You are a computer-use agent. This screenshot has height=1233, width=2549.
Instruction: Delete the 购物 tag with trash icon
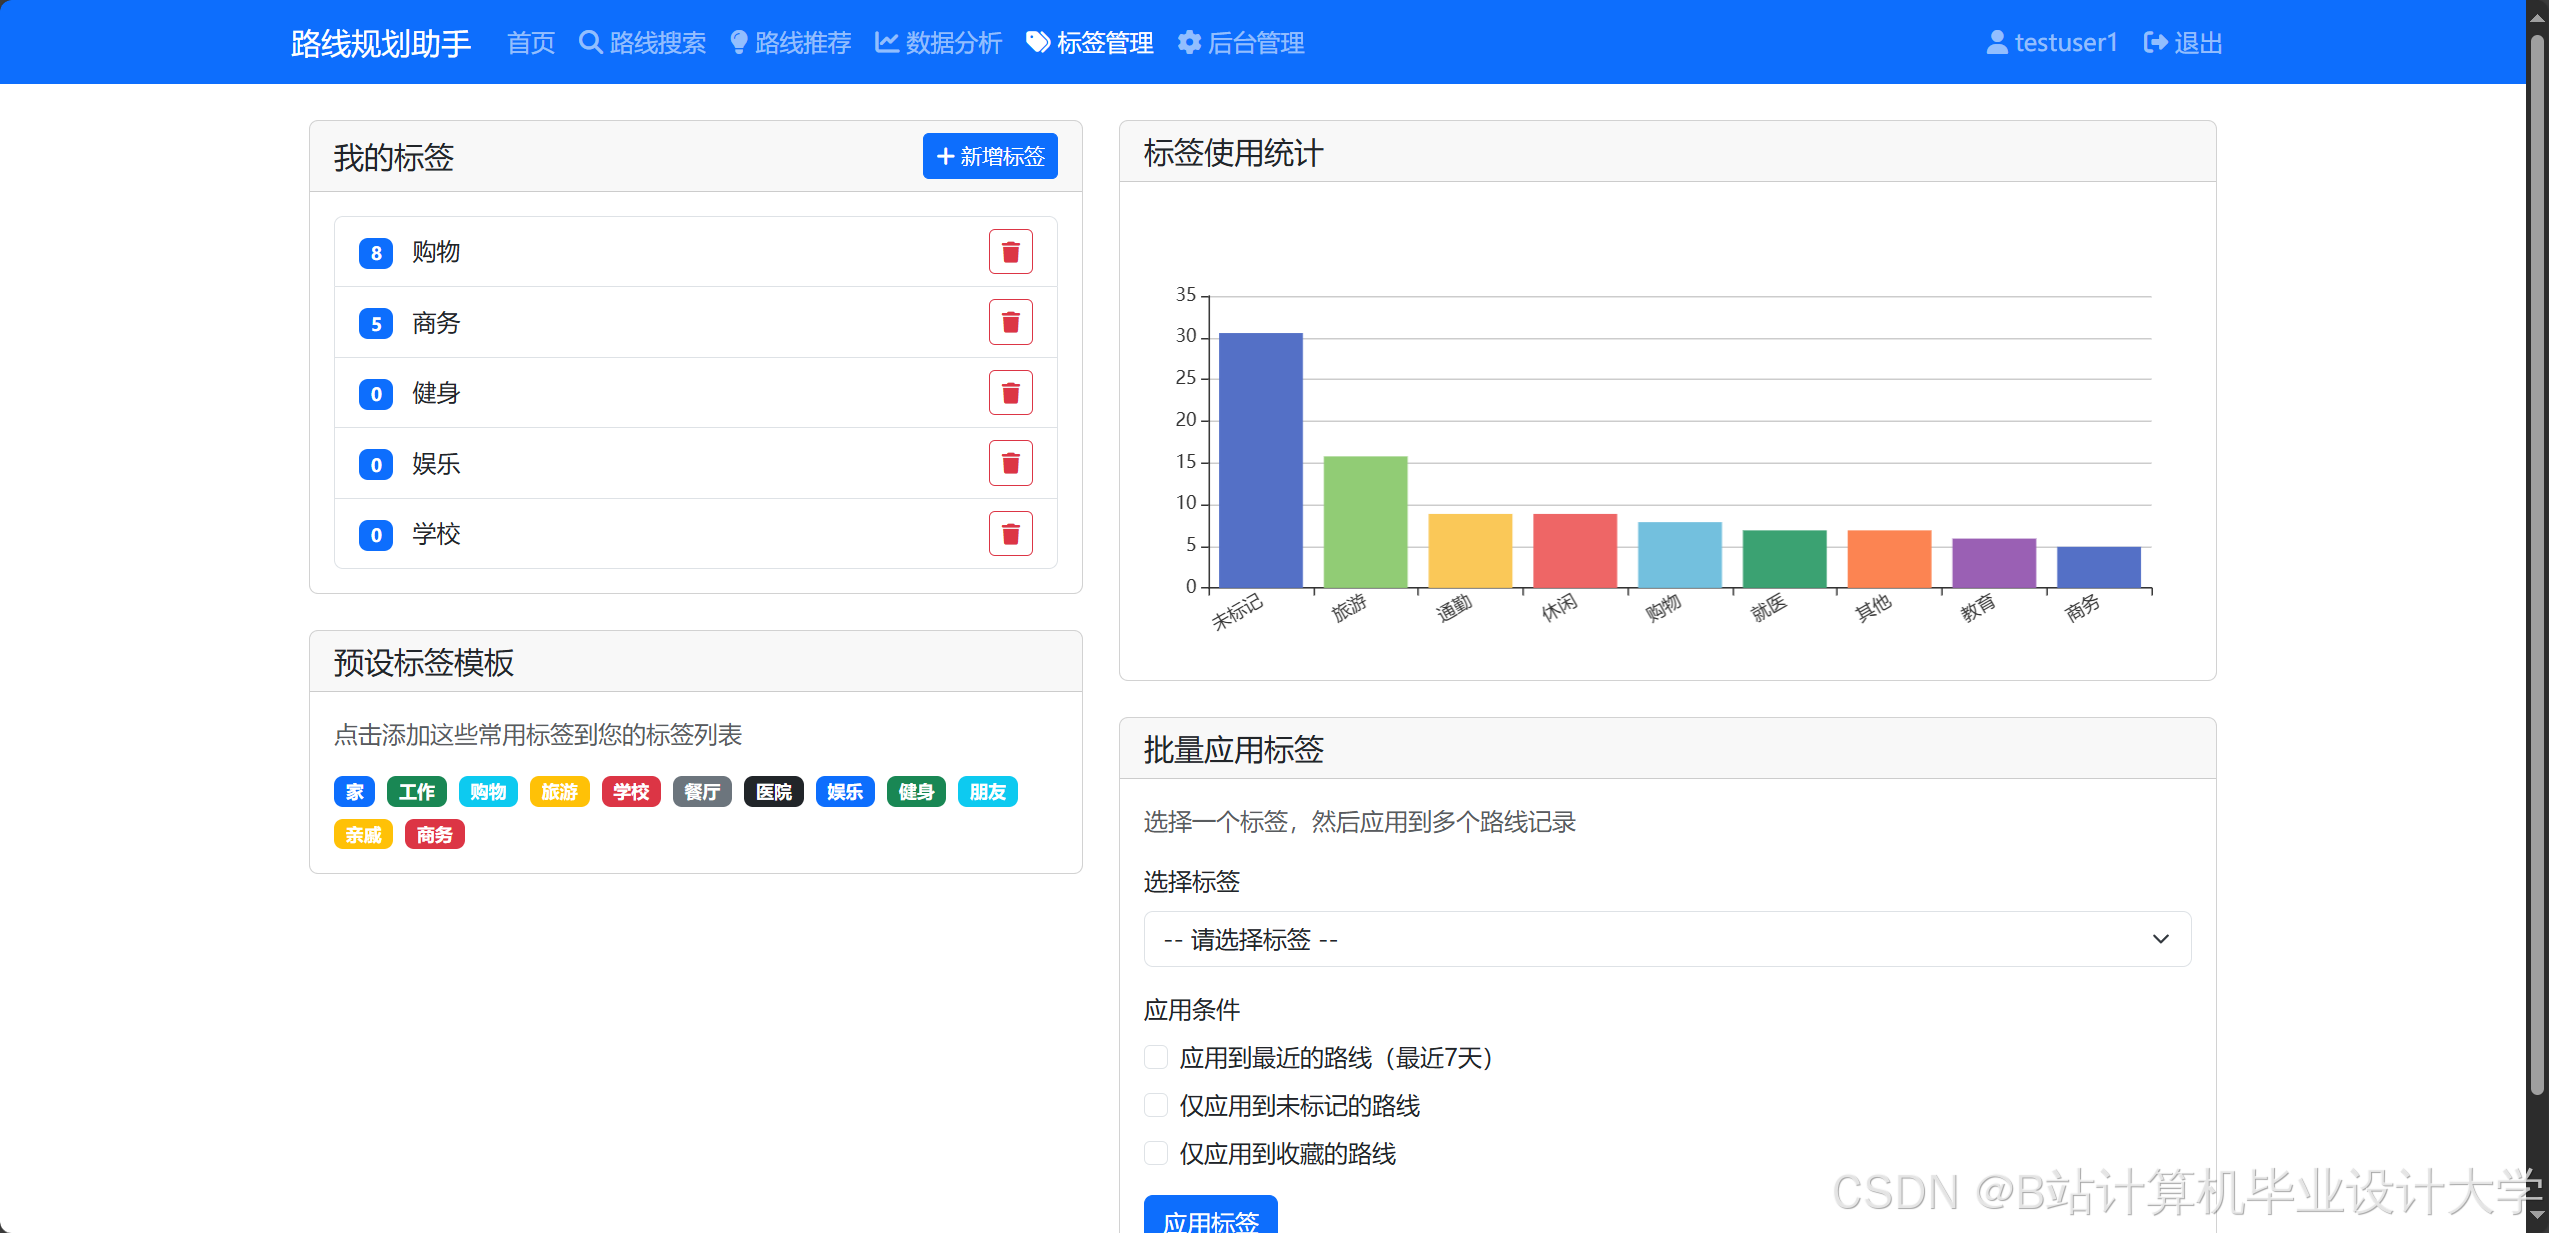(1010, 251)
